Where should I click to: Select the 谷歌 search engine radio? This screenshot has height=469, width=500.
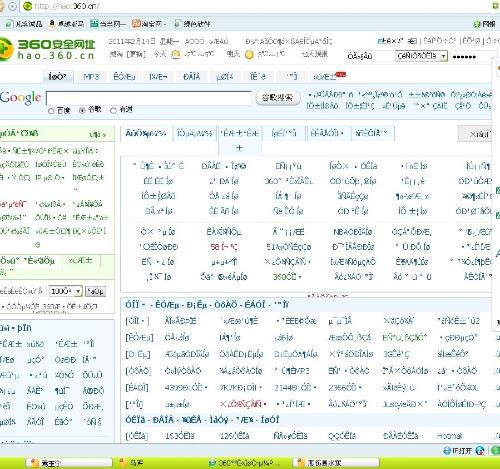pos(82,110)
